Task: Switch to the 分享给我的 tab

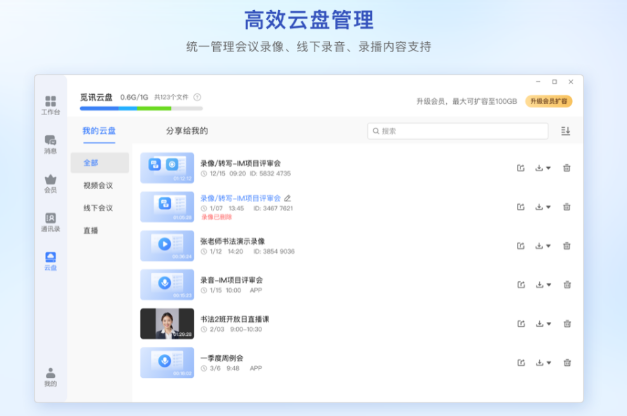Action: tap(187, 131)
